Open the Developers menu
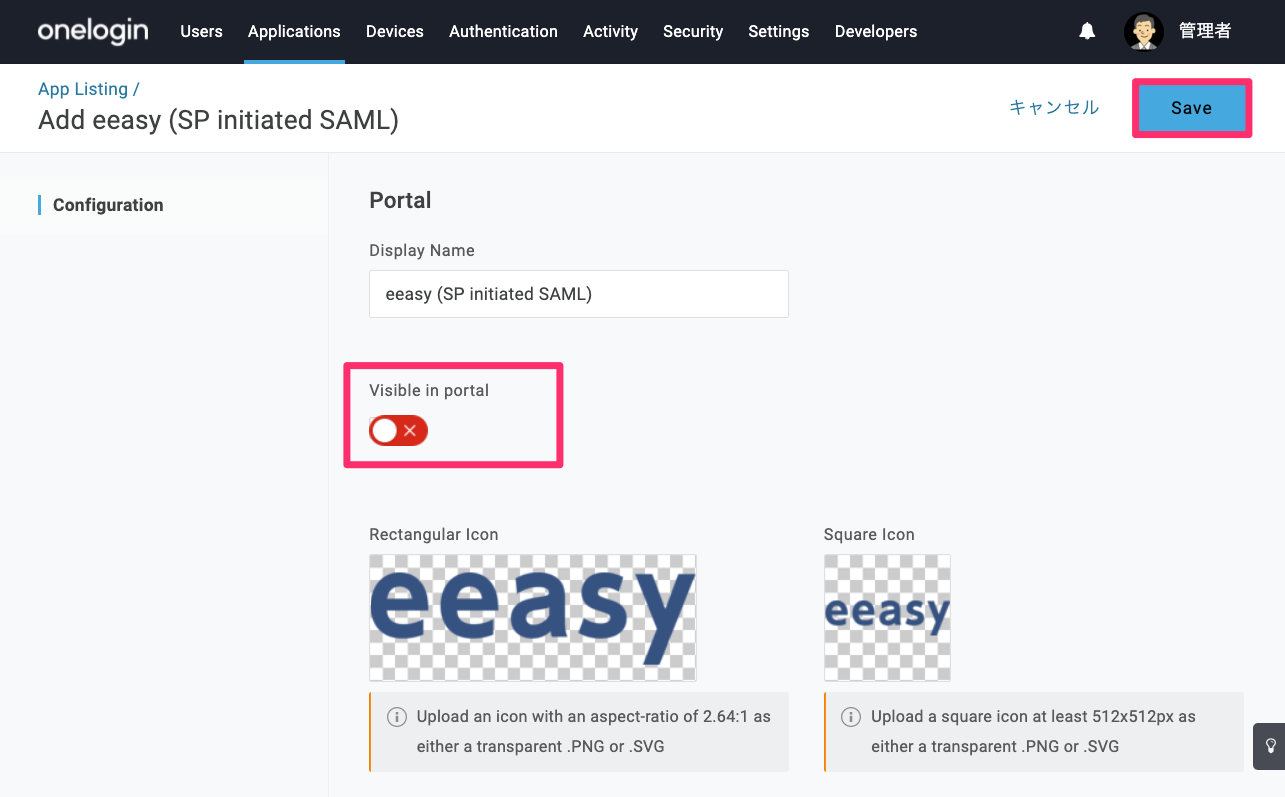Image resolution: width=1285 pixels, height=797 pixels. 876,32
